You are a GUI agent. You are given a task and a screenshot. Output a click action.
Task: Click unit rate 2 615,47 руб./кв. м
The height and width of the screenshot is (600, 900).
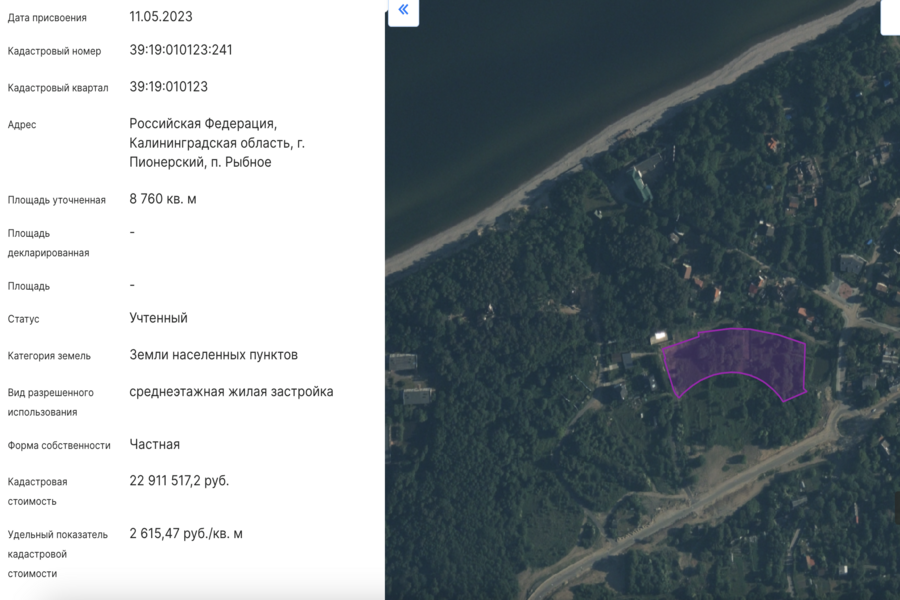point(186,534)
